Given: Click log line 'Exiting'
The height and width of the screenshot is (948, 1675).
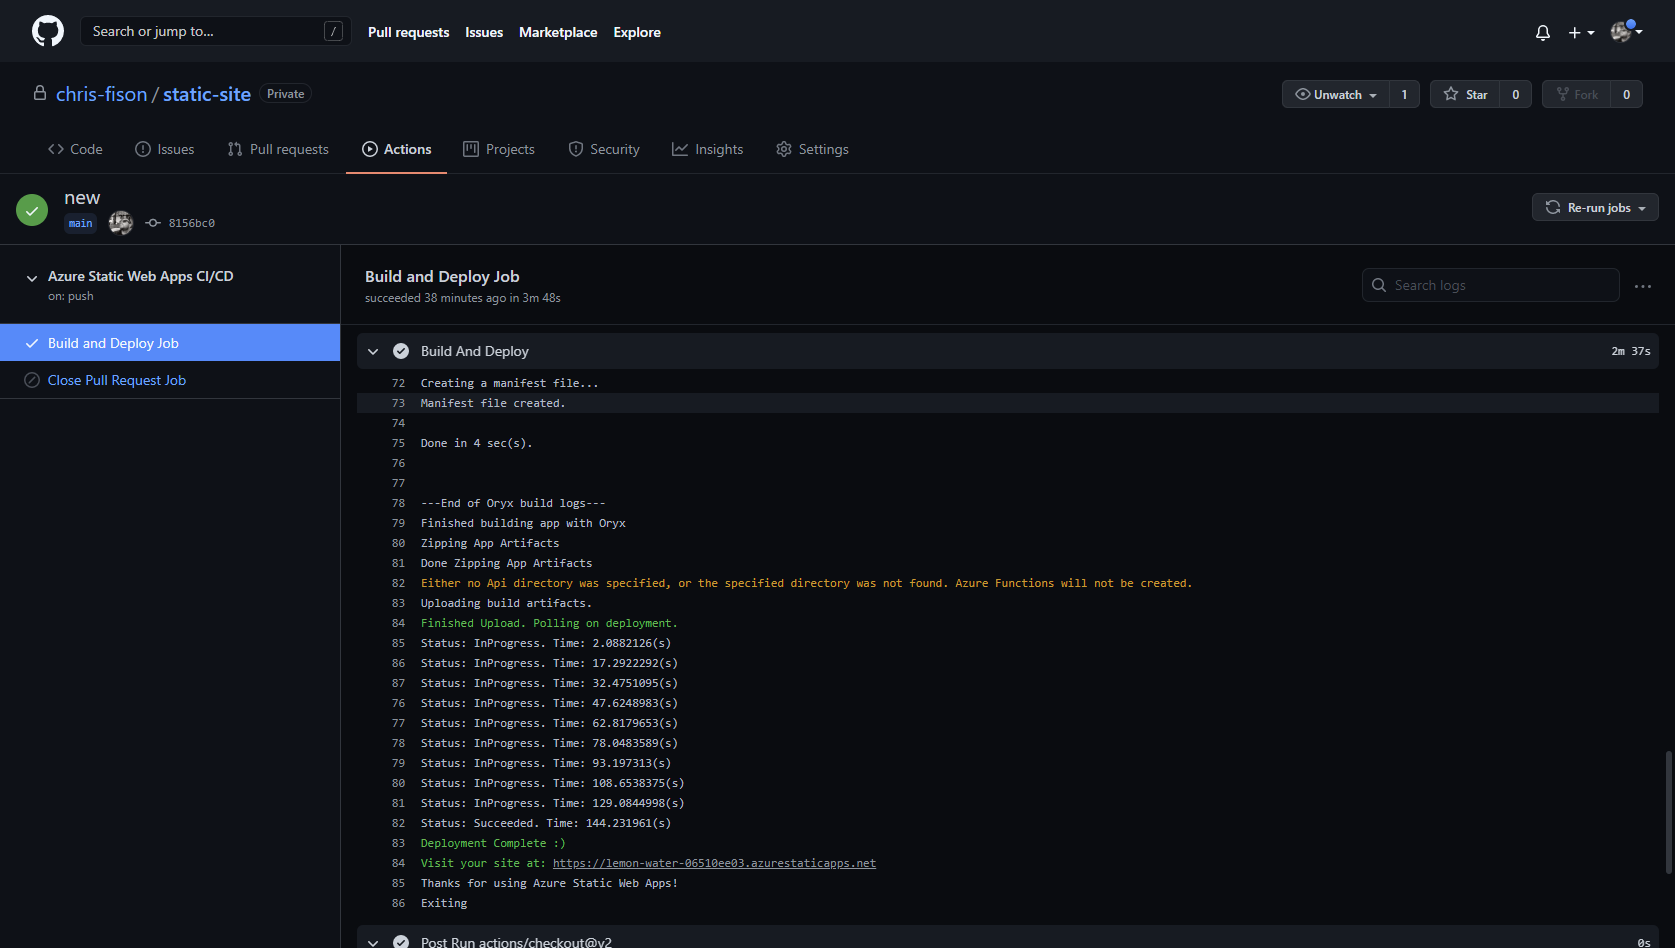Looking at the screenshot, I should tap(444, 903).
